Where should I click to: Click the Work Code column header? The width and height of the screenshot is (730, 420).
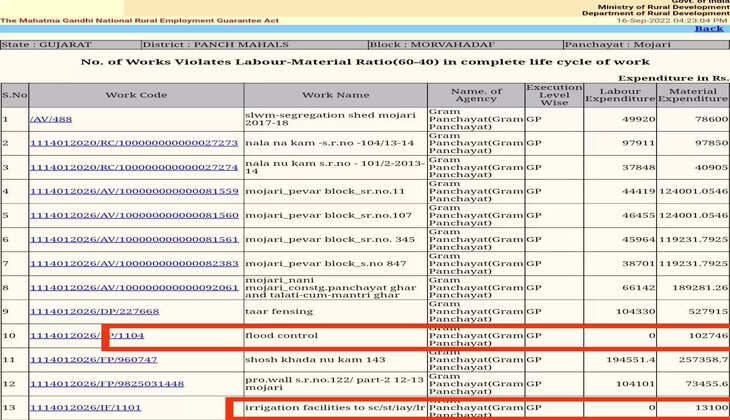click(136, 95)
